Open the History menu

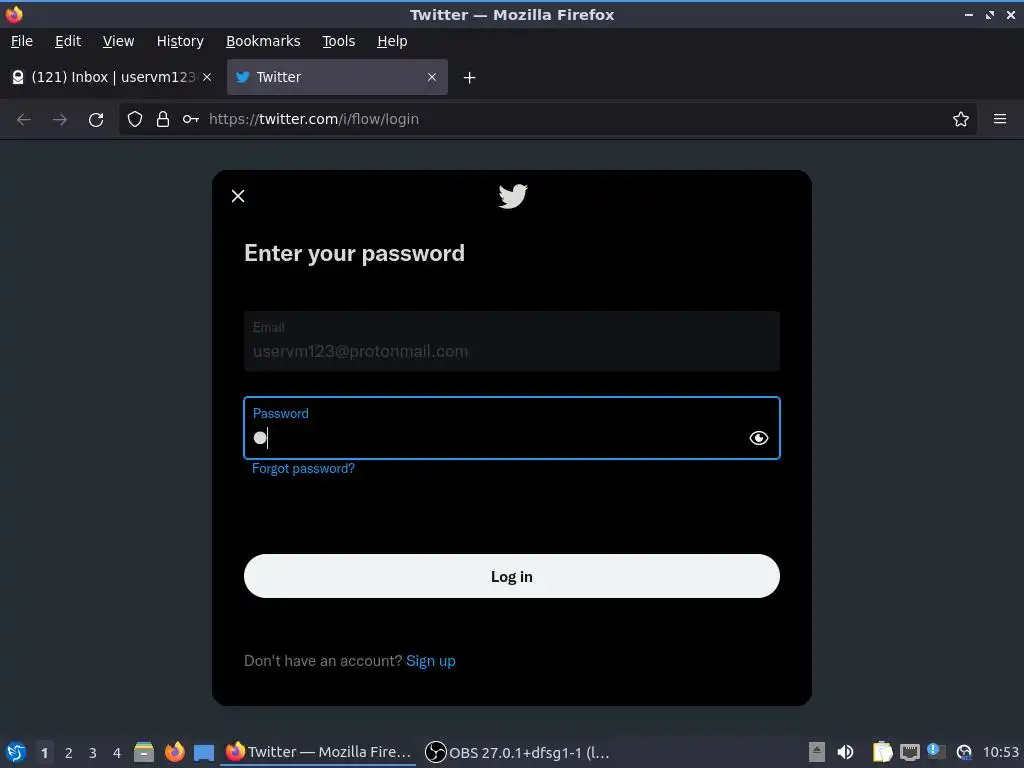point(180,41)
